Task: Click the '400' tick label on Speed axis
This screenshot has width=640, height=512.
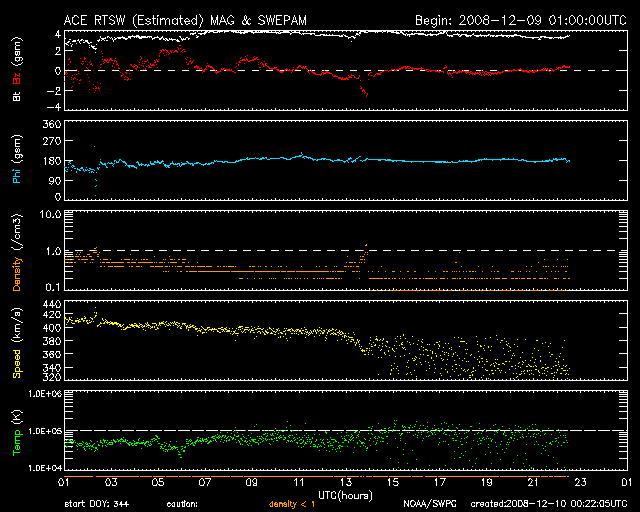Action: [x=52, y=328]
